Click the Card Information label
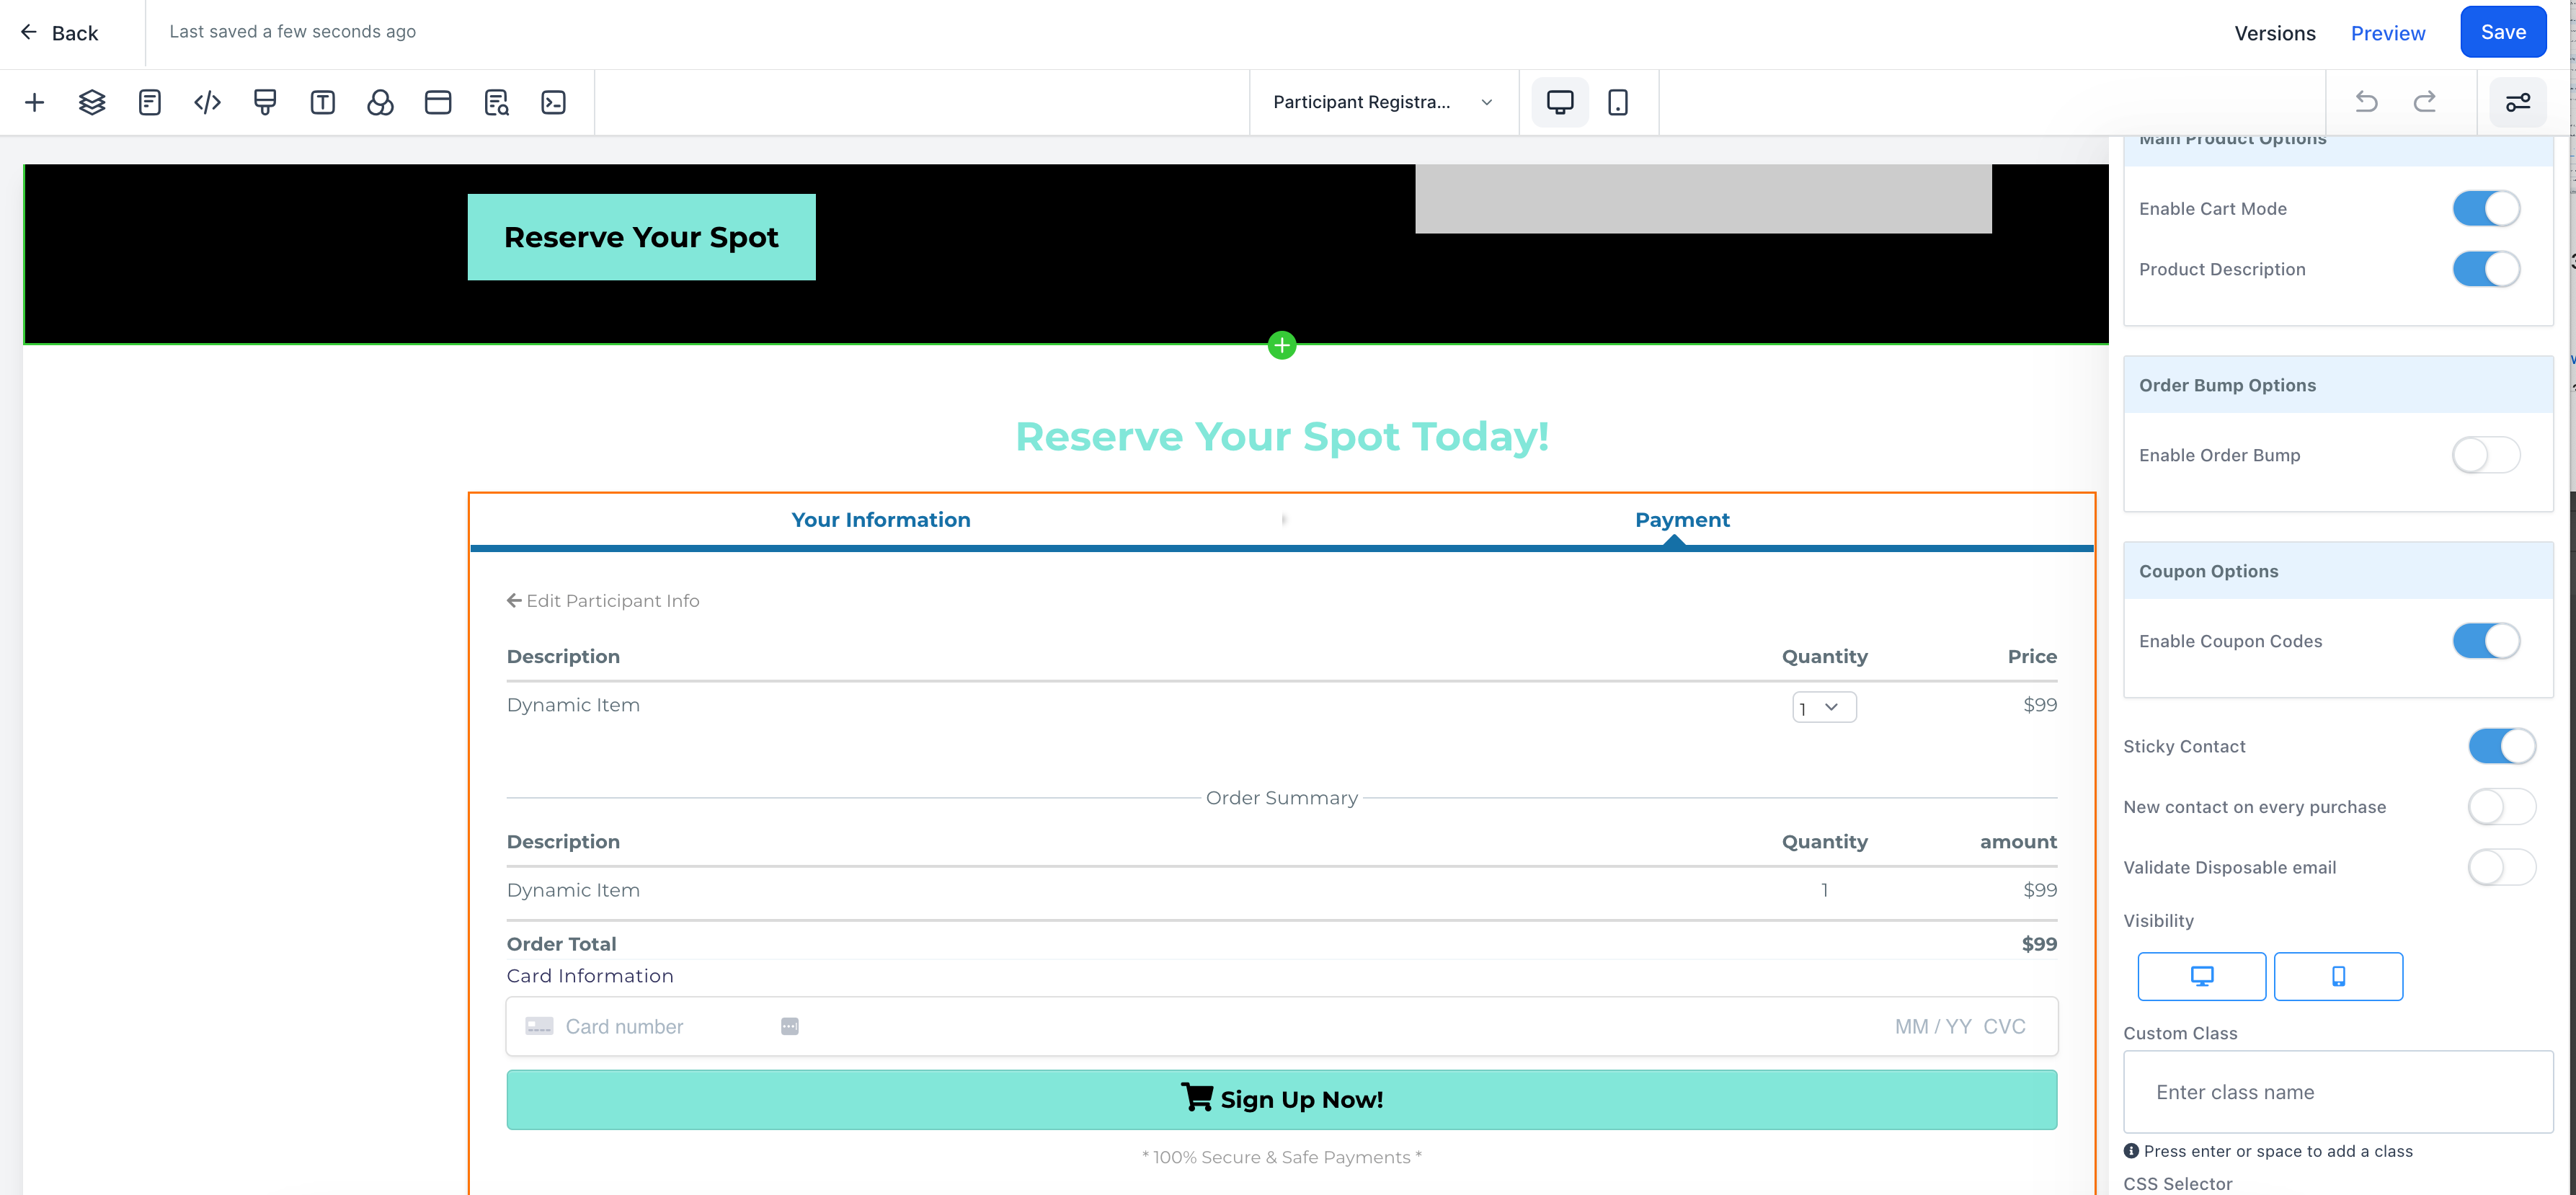 tap(590, 976)
